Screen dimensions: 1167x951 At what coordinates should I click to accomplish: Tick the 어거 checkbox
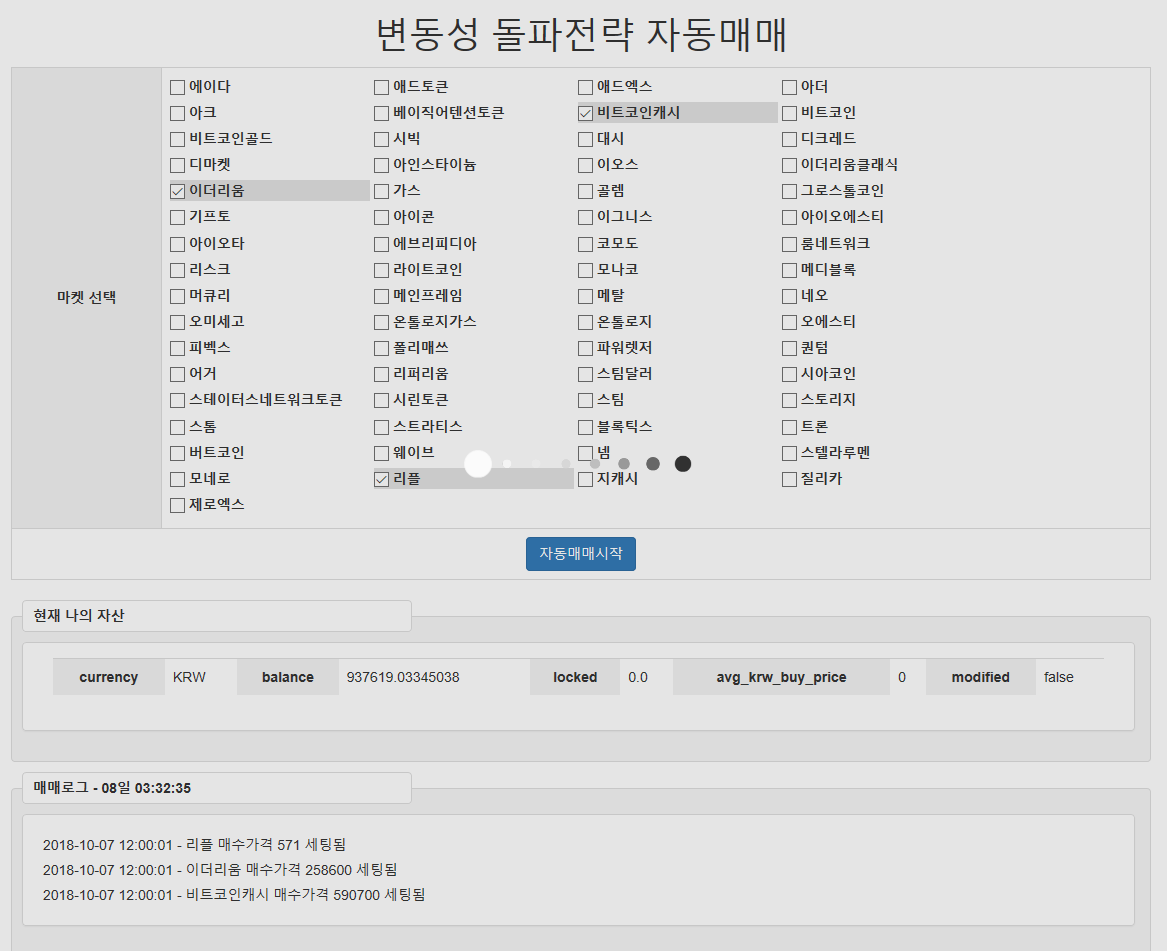point(177,374)
